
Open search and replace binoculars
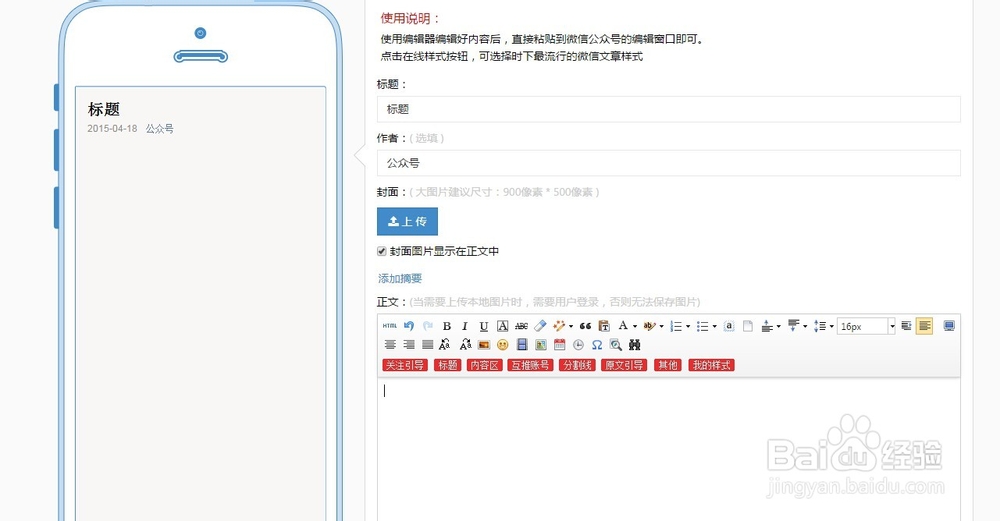635,345
